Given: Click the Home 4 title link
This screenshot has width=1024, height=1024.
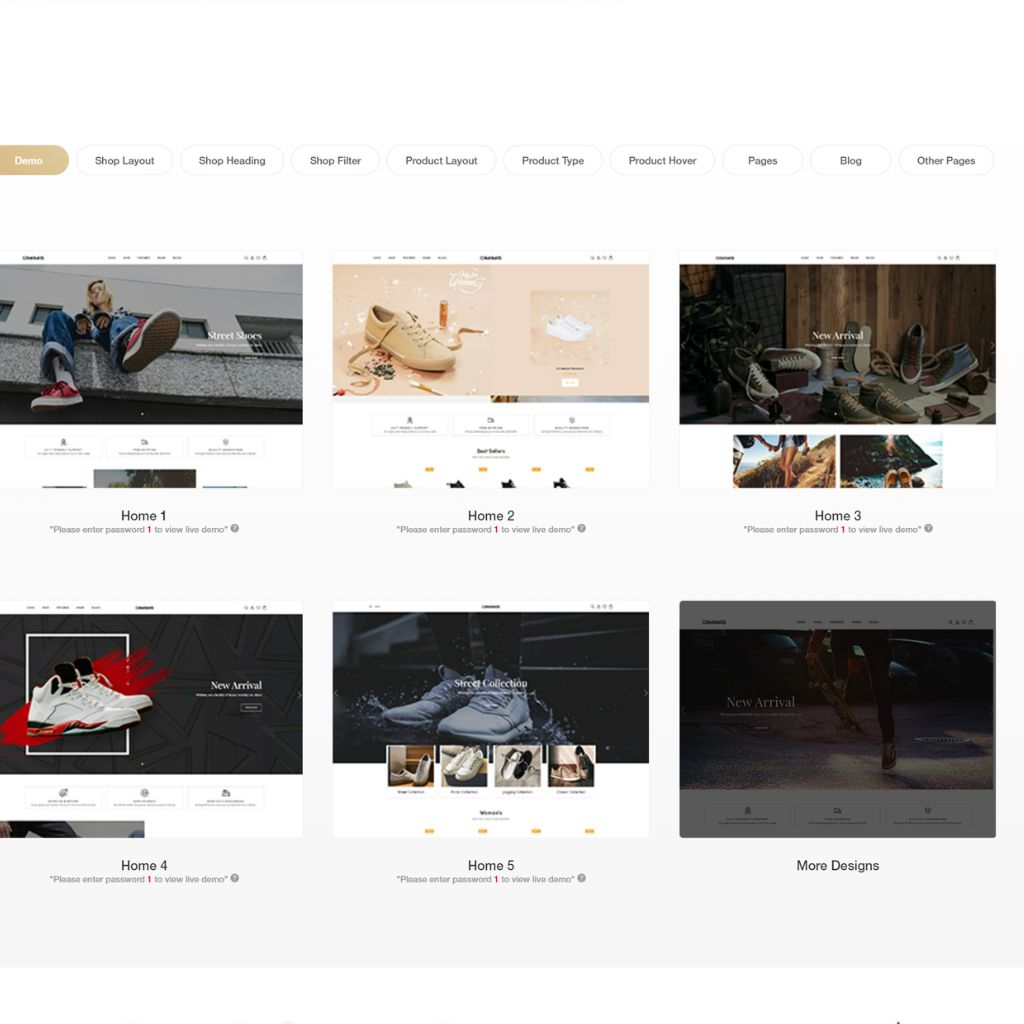Looking at the screenshot, I should pyautogui.click(x=144, y=865).
